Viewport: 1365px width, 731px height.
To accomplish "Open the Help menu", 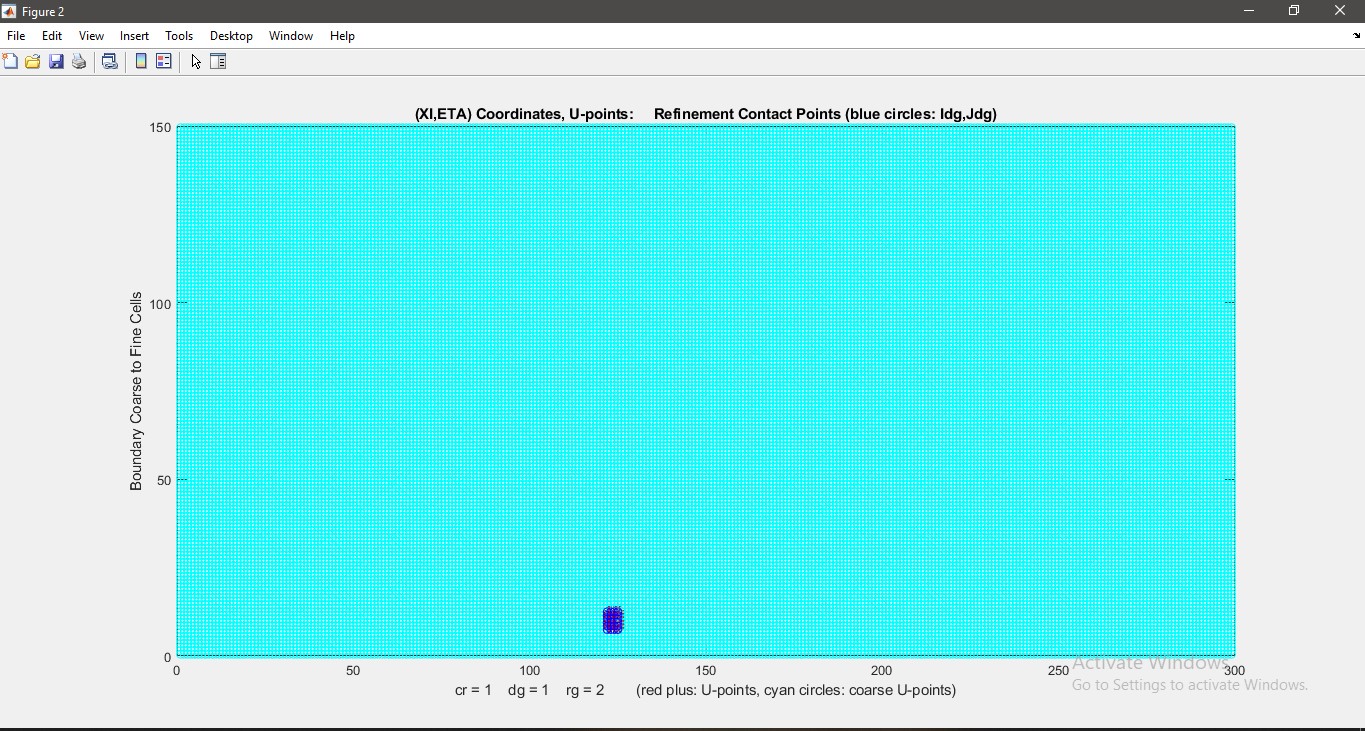I will point(343,36).
